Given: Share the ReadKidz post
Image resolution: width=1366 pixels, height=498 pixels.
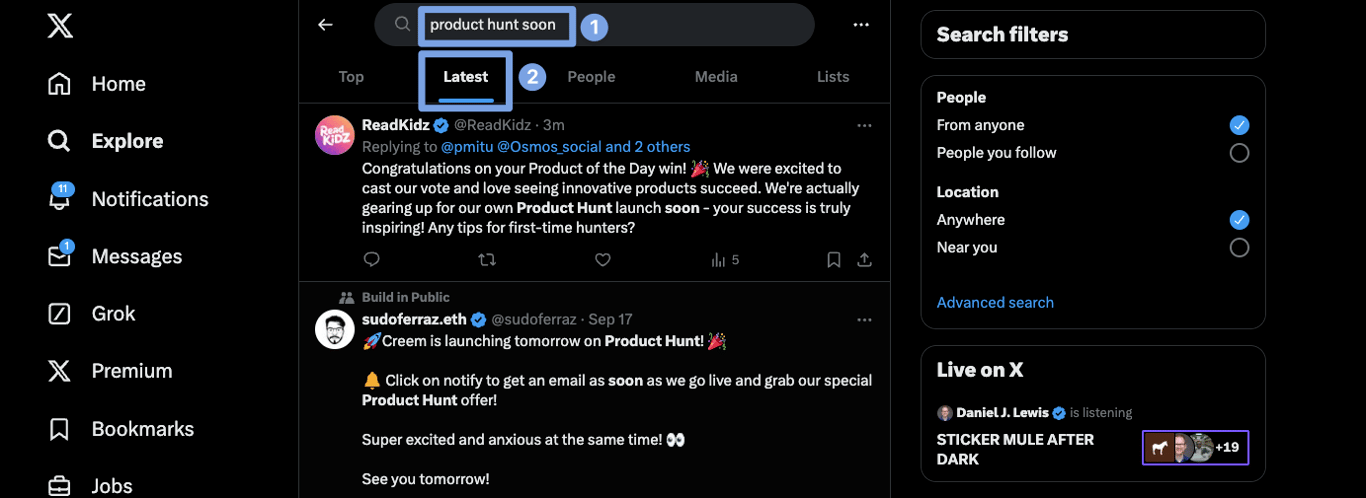Looking at the screenshot, I should 865,260.
